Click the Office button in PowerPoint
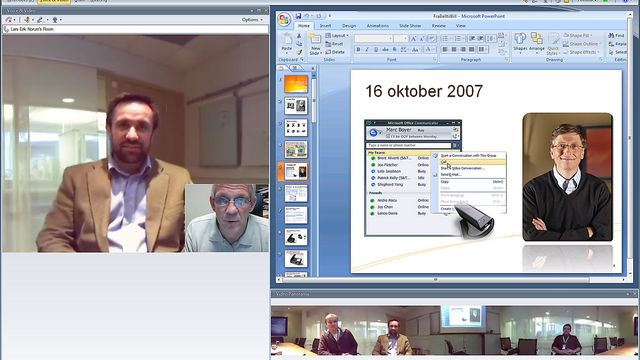This screenshot has width=640, height=360. click(x=284, y=19)
